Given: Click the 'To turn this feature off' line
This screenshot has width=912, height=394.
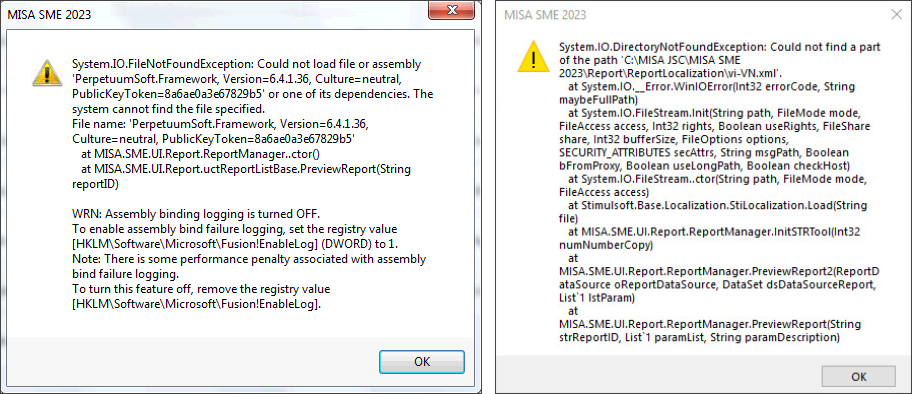Looking at the screenshot, I should (x=201, y=289).
